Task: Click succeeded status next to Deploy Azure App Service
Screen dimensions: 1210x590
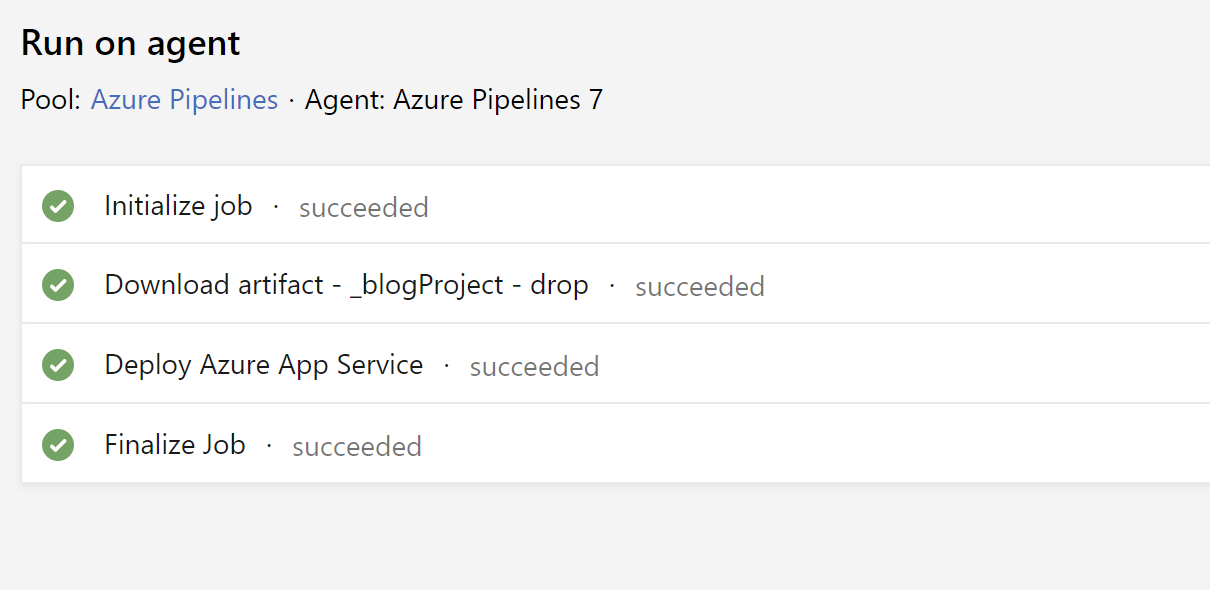Action: click(534, 367)
